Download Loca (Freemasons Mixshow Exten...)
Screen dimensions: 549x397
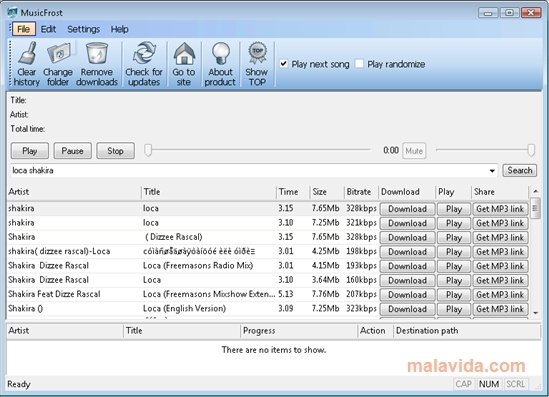pyautogui.click(x=407, y=295)
